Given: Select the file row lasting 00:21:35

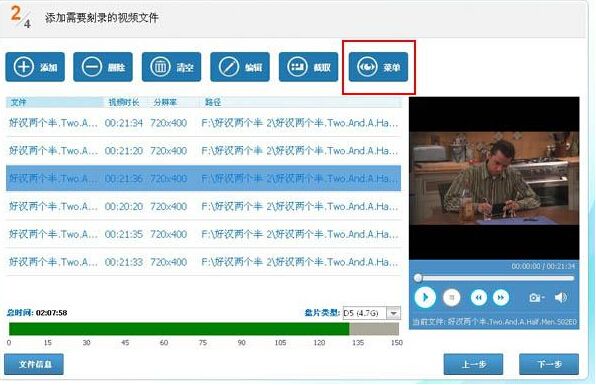Looking at the screenshot, I should pyautogui.click(x=203, y=234).
